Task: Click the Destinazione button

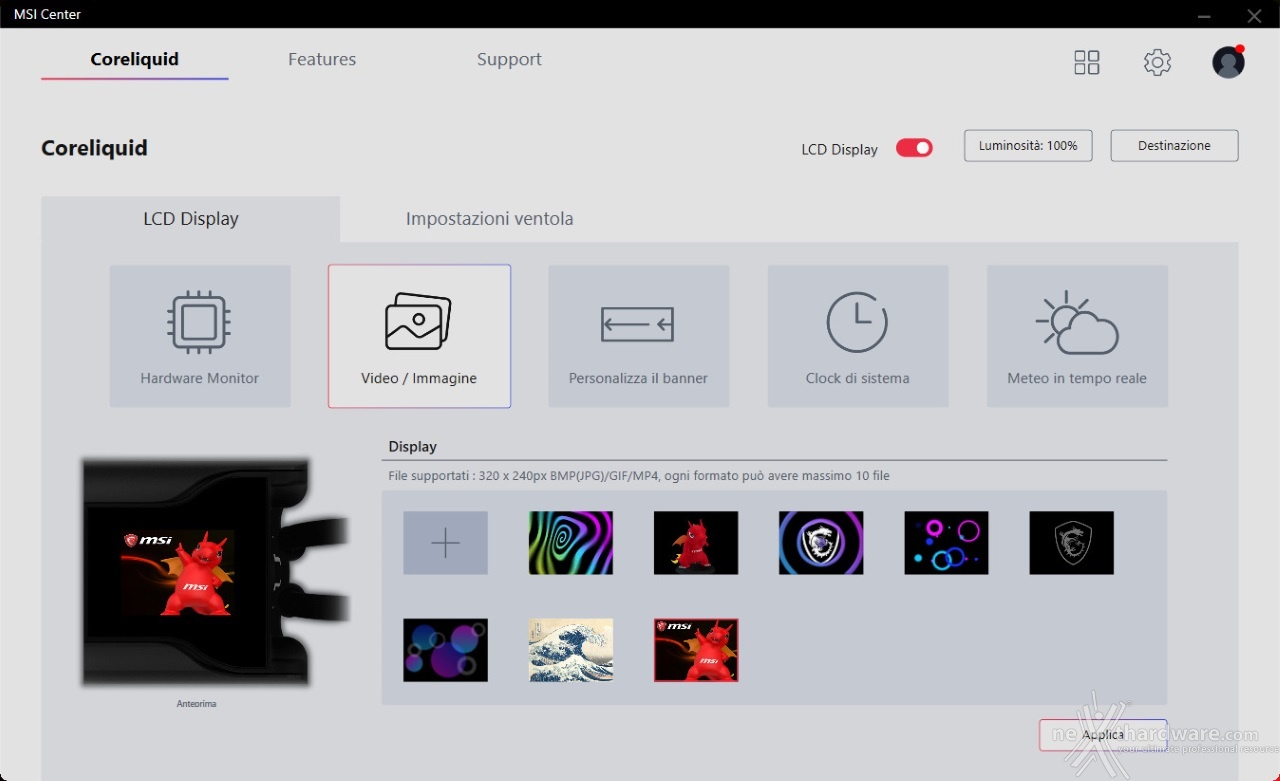Action: point(1174,146)
